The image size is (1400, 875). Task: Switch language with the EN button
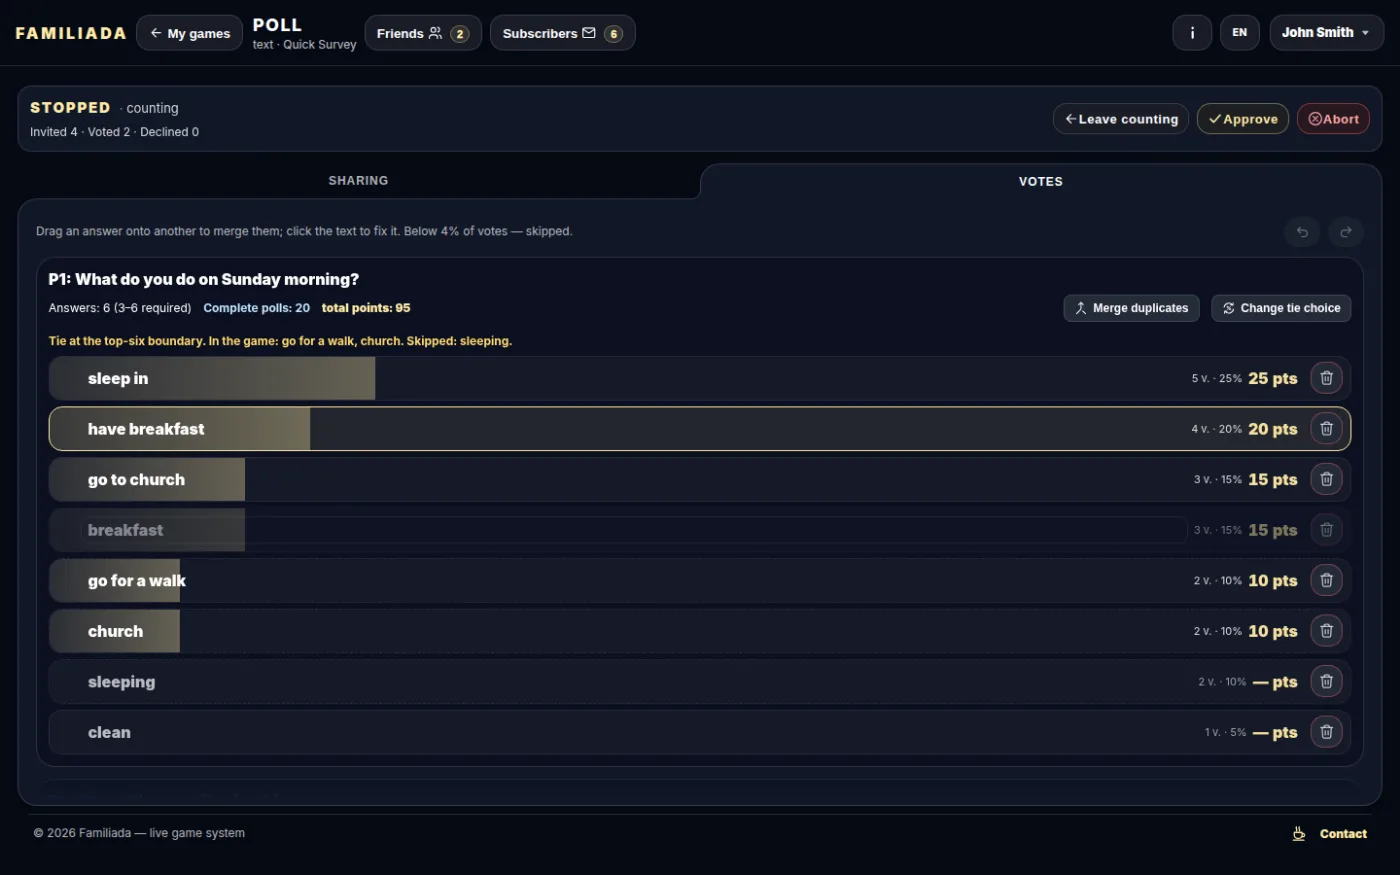coord(1239,33)
